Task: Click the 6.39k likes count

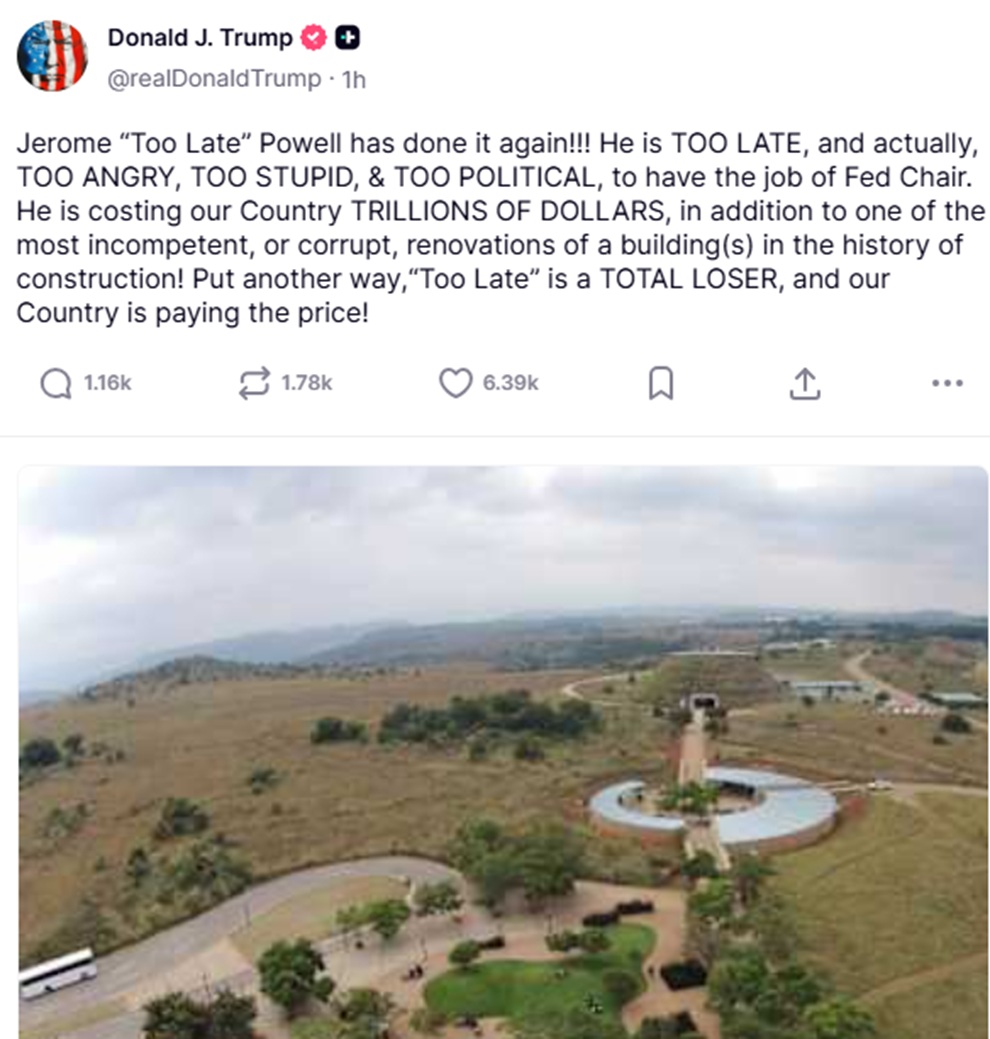Action: point(510,383)
